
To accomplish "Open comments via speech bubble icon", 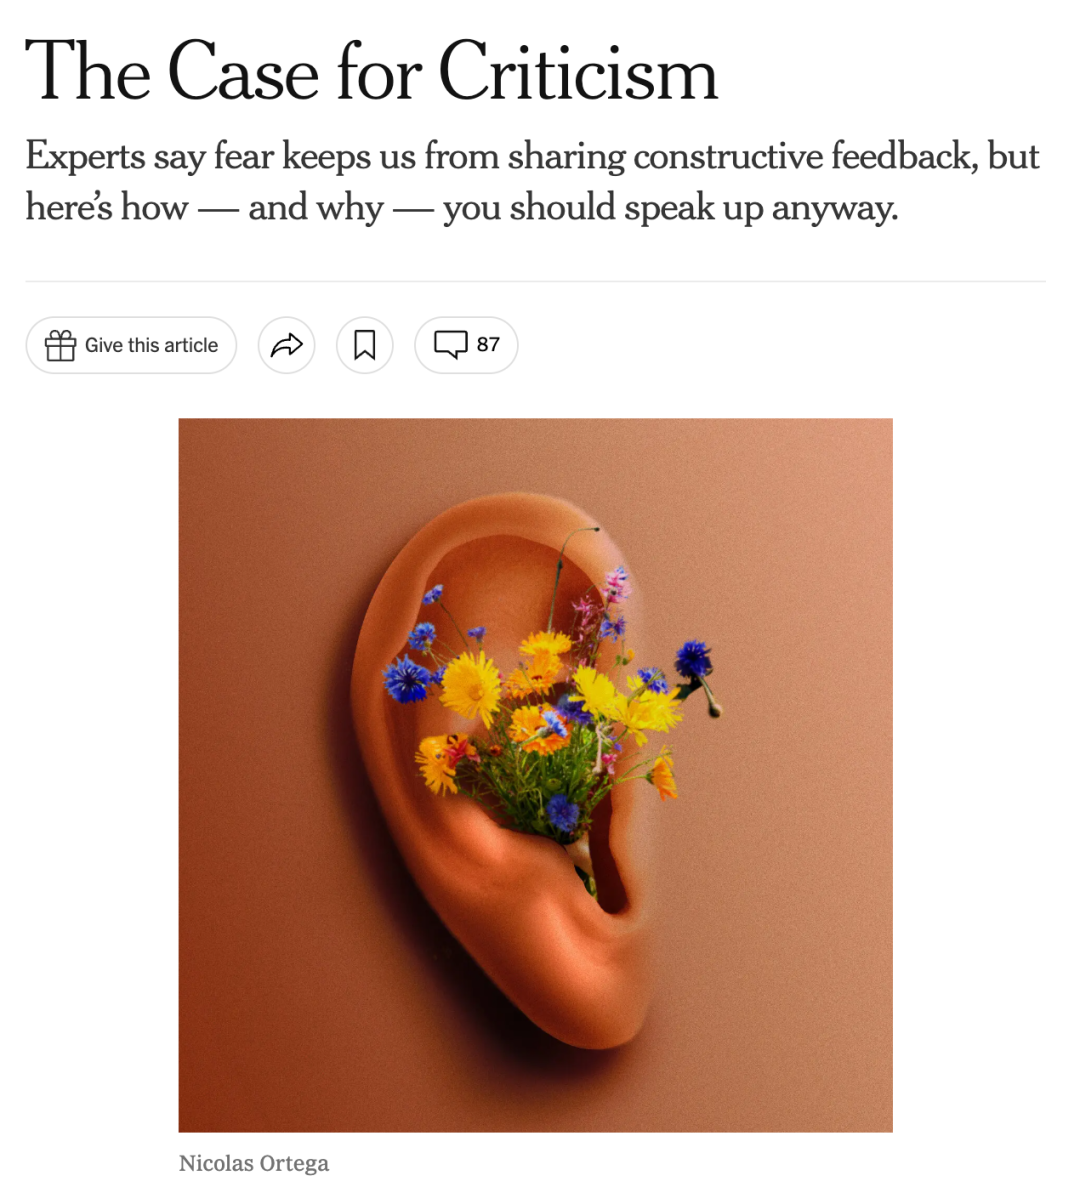I will [450, 344].
